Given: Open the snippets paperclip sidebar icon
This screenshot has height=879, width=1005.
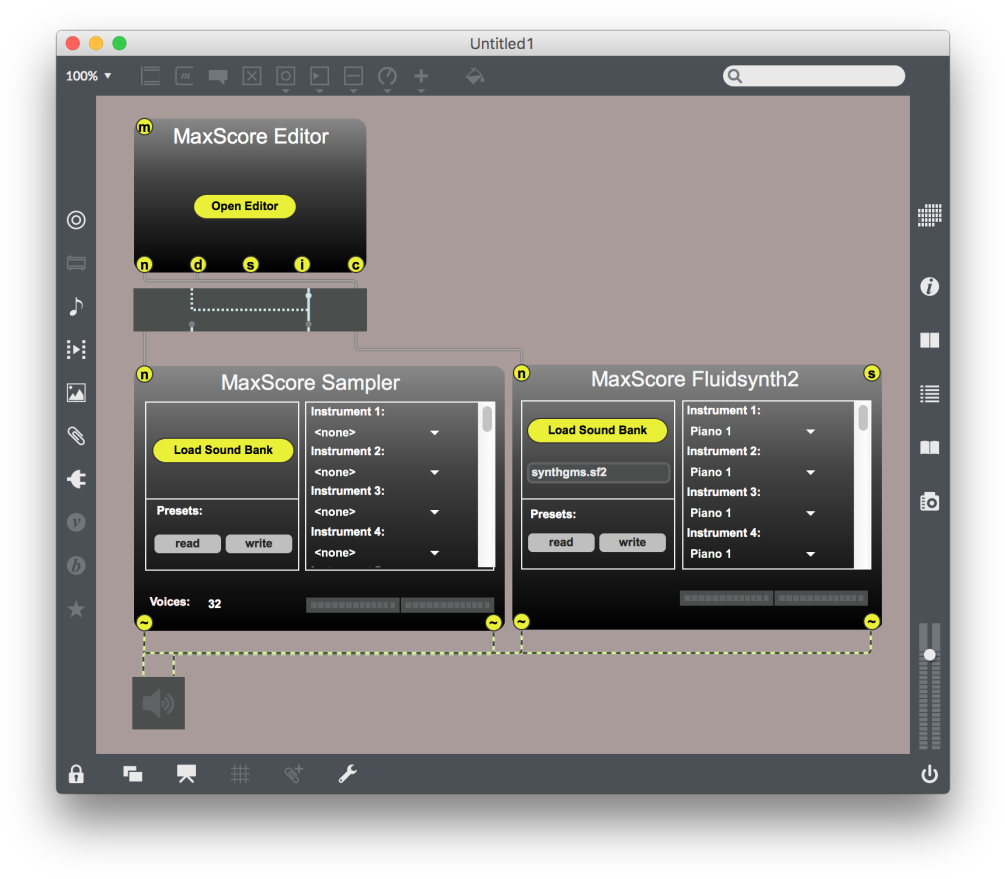Looking at the screenshot, I should pos(76,436).
